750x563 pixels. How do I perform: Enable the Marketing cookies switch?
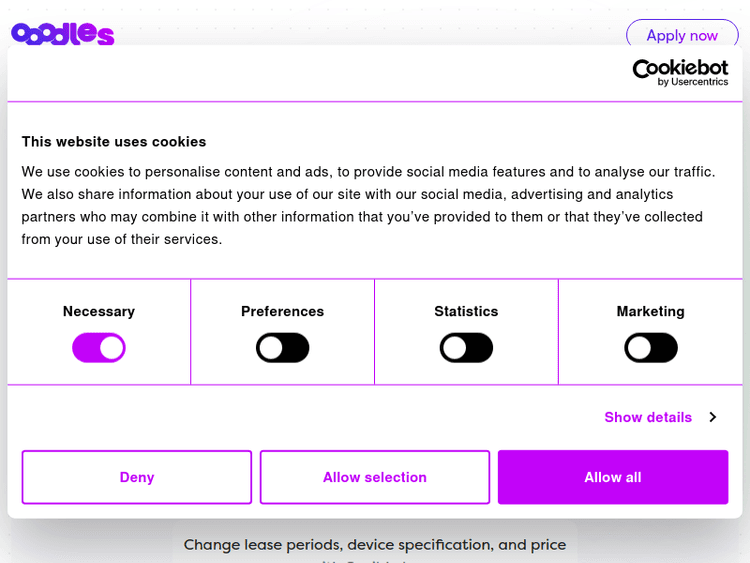click(651, 348)
